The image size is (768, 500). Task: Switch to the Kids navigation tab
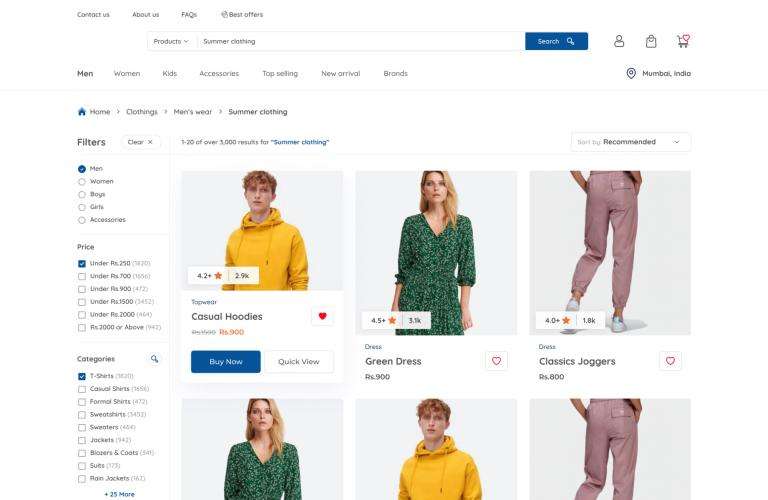click(x=169, y=73)
